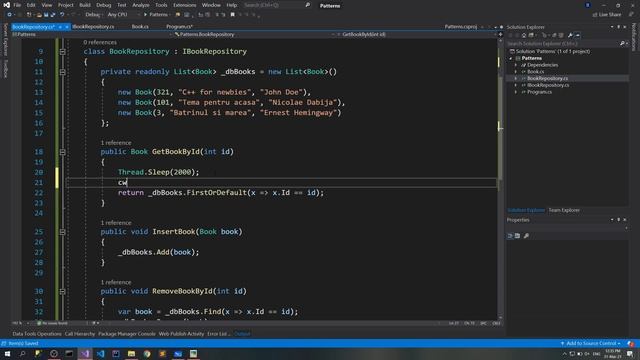The height and width of the screenshot is (360, 640).
Task: Click the Properties panel Property Pages wrench icon
Action: coord(526,236)
